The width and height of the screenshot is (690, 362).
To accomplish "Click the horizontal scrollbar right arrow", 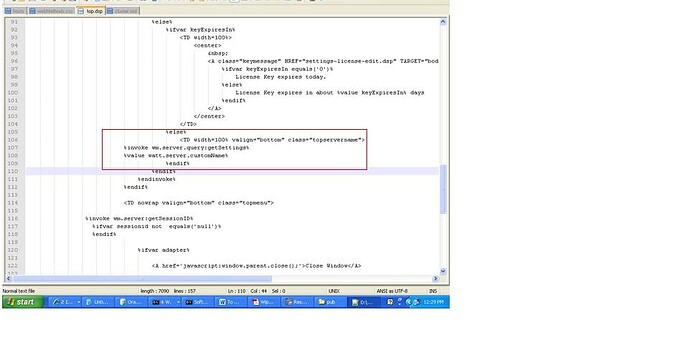I will (x=435, y=278).
